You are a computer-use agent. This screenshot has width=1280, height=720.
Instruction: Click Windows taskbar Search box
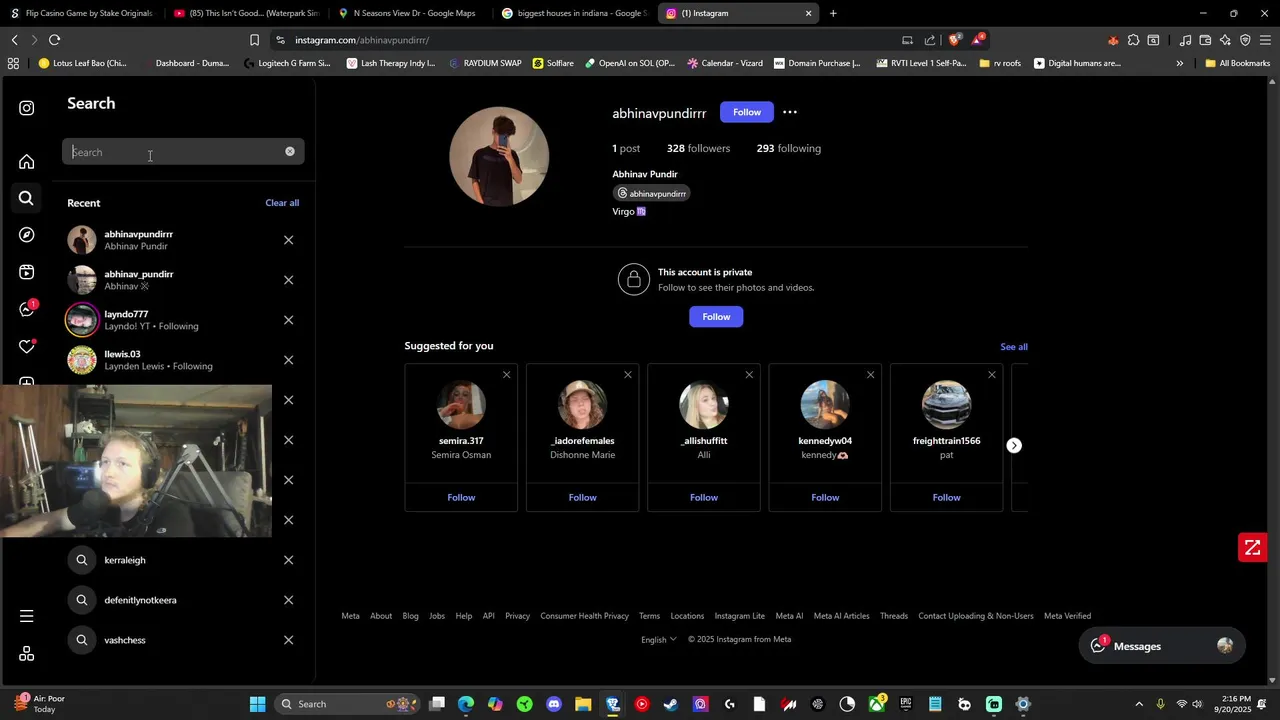[346, 704]
